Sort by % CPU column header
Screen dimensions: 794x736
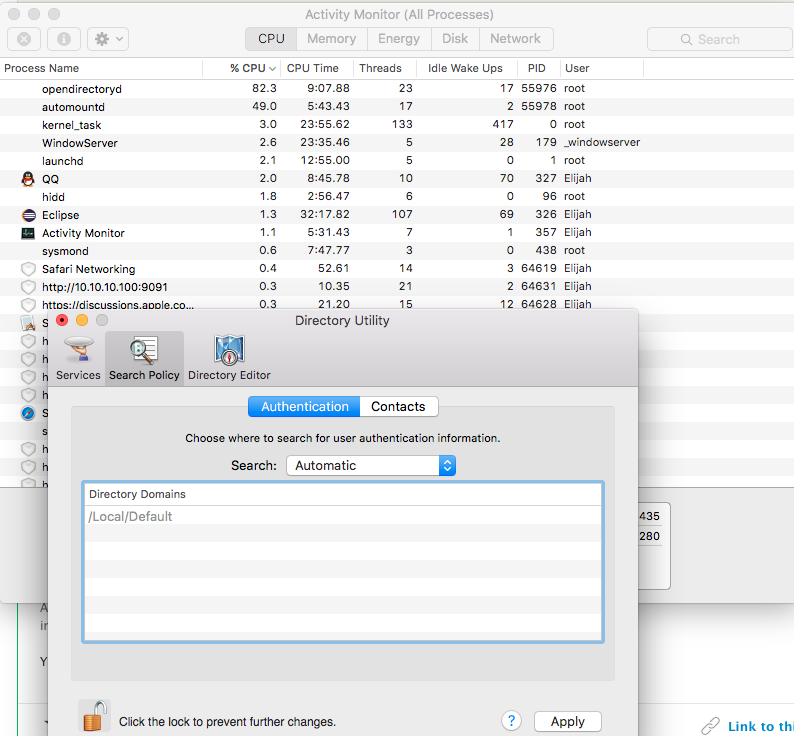241,68
